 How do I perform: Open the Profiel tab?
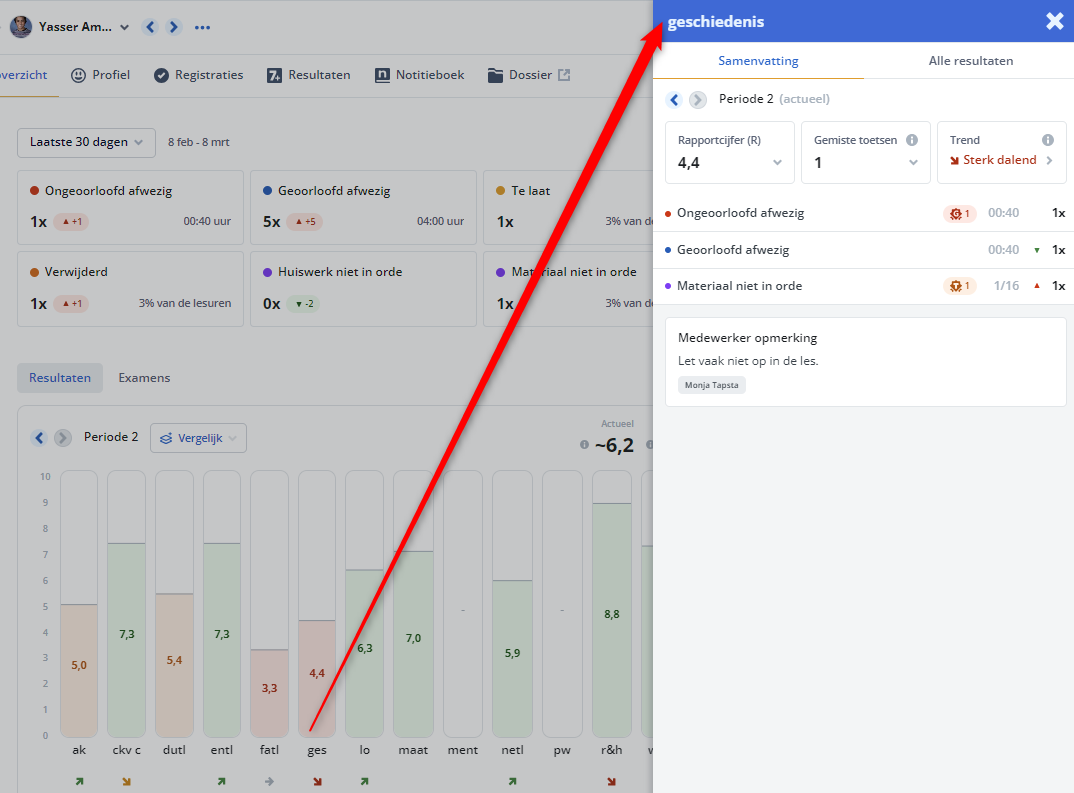[101, 75]
